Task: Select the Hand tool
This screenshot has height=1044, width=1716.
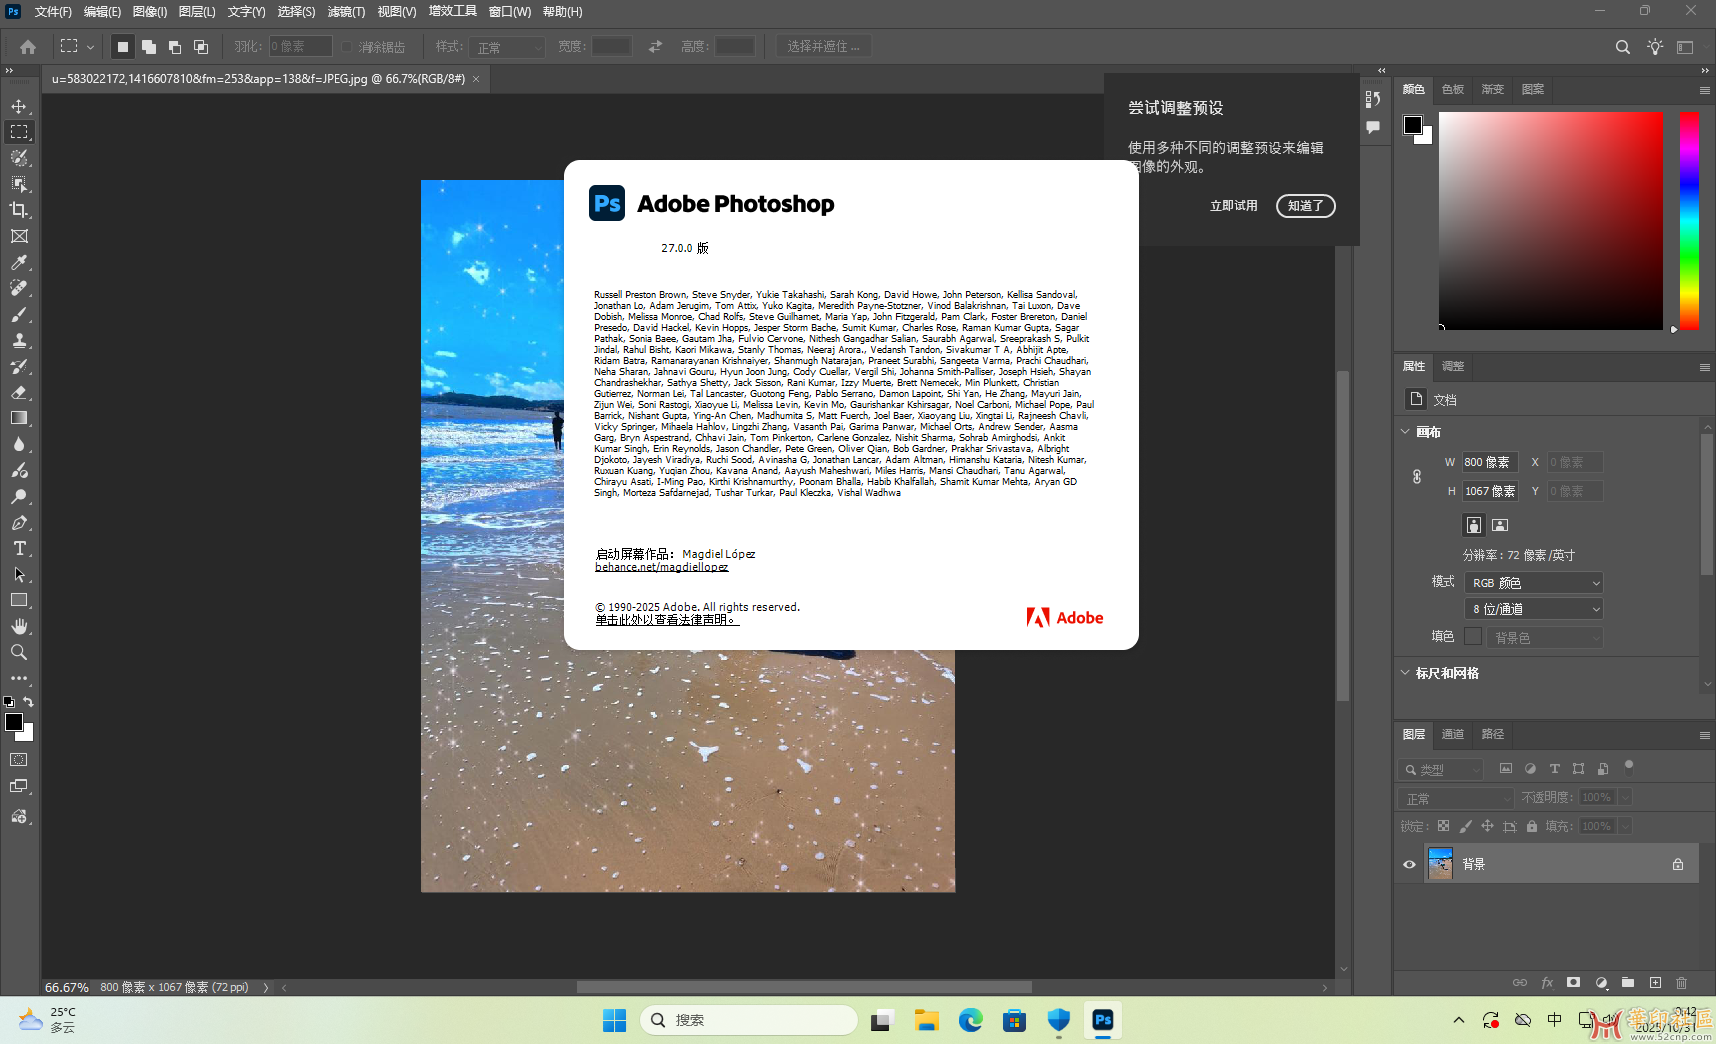Action: coord(19,626)
